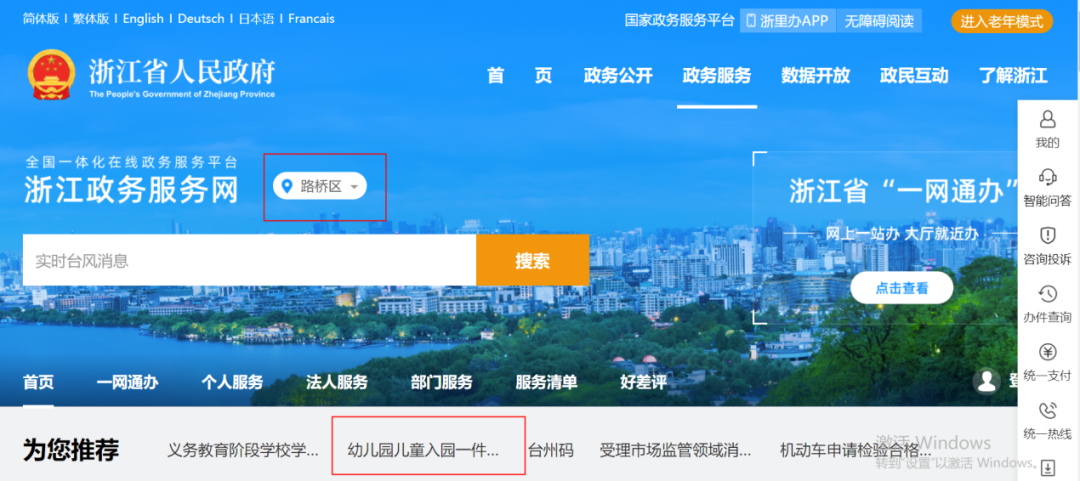
Task: Toggle 无障碍阅读 accessibility reading
Action: pos(879,21)
